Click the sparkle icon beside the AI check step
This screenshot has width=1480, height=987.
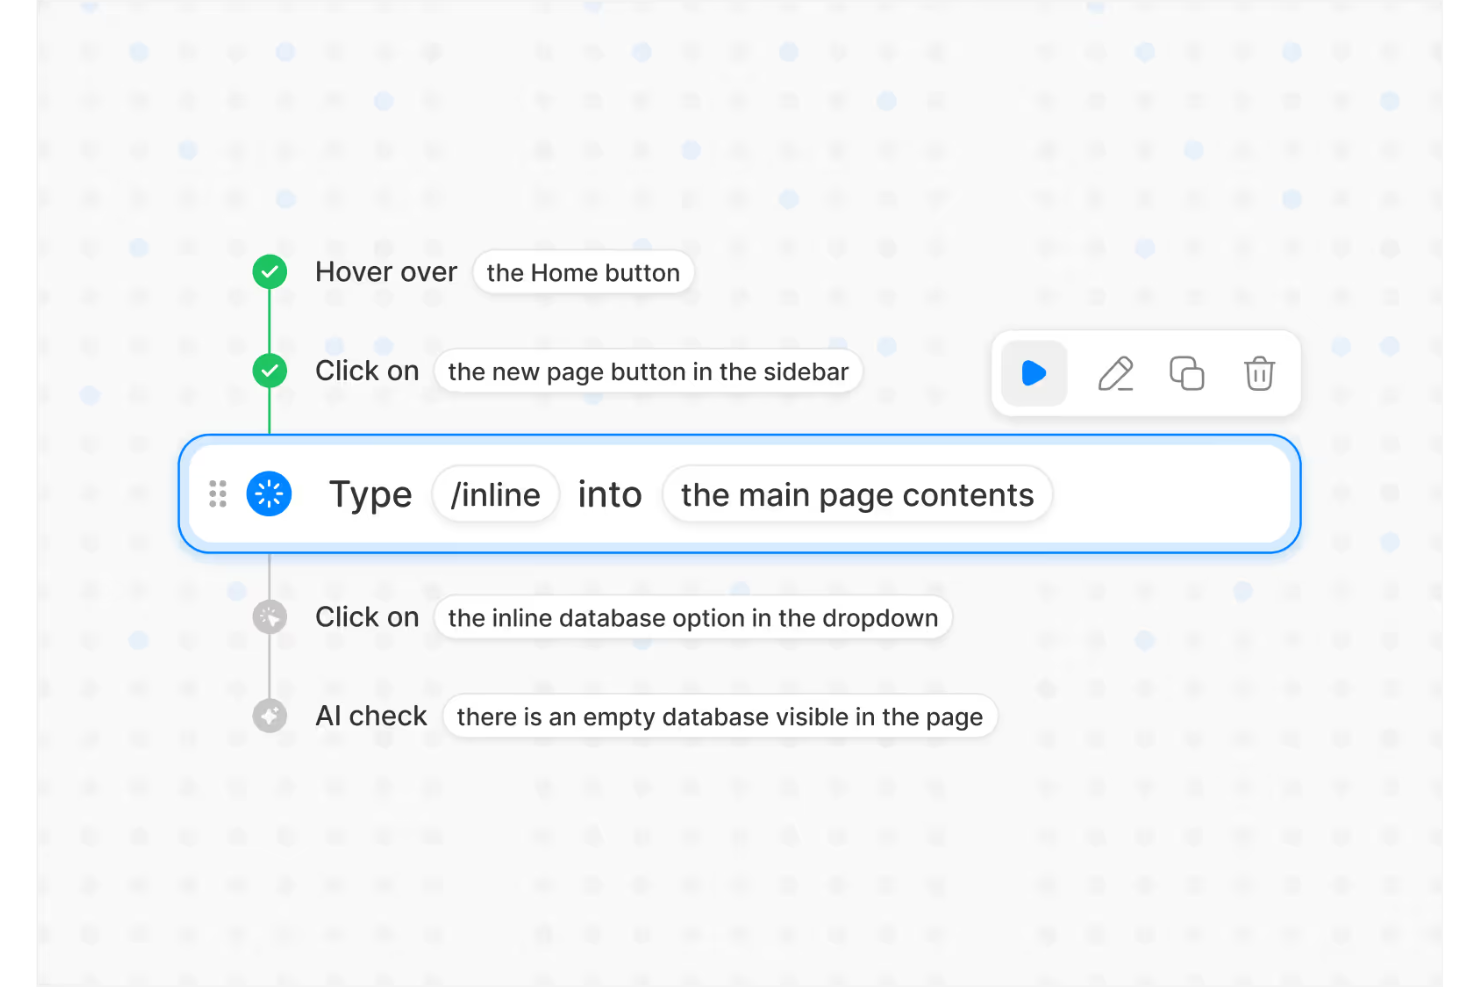pyautogui.click(x=269, y=715)
